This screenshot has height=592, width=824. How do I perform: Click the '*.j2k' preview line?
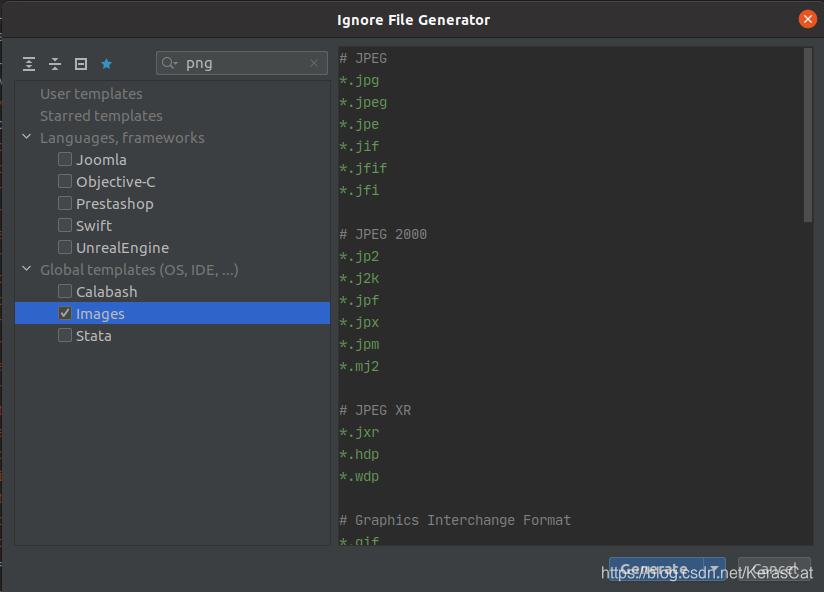click(359, 278)
